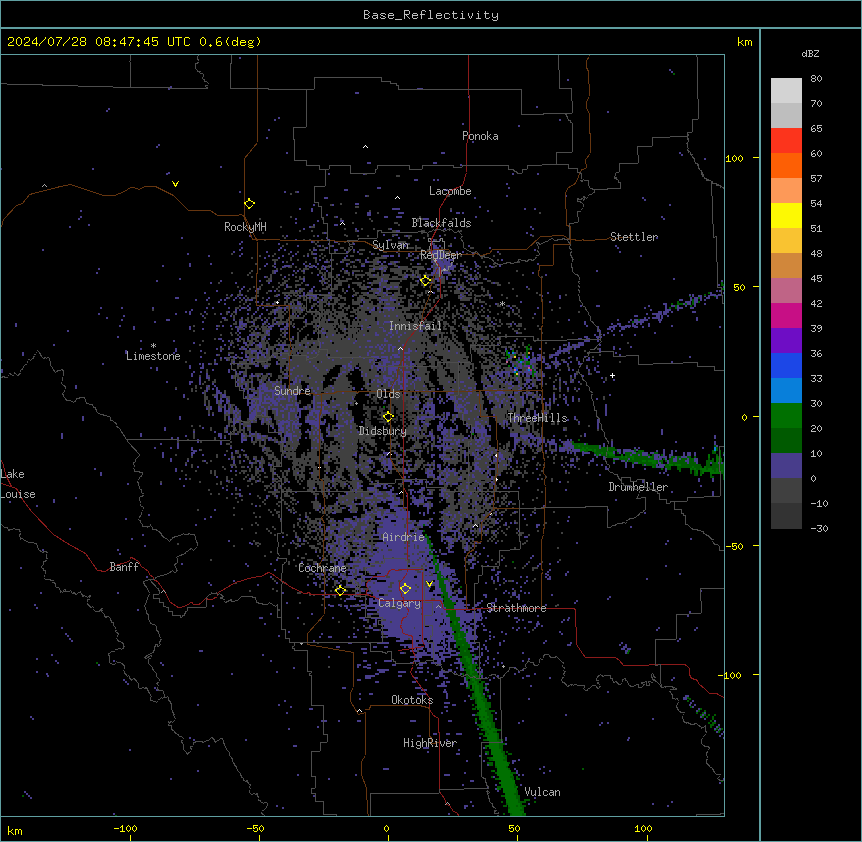This screenshot has width=862, height=842.
Task: Click the Banff label
Action: click(124, 567)
